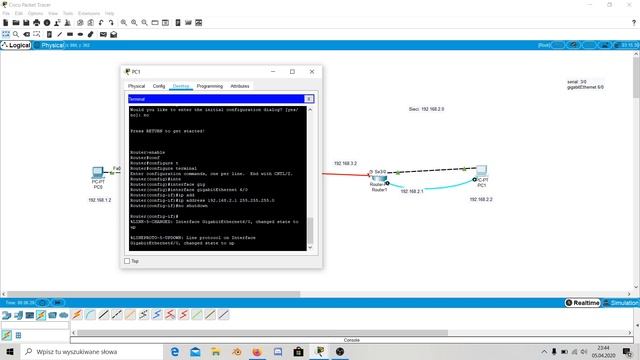The image size is (640, 360).
Task: Pick the Copper Straight-Through cable icon
Action: (104, 315)
